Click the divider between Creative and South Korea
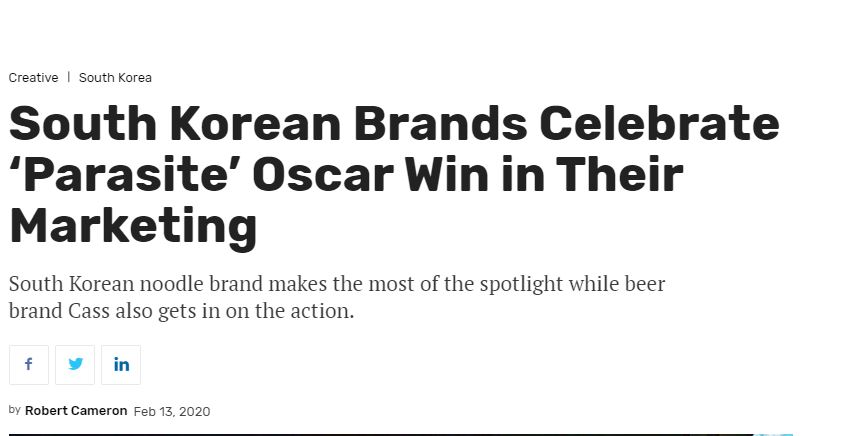Image resolution: width=841 pixels, height=436 pixels. (x=69, y=77)
